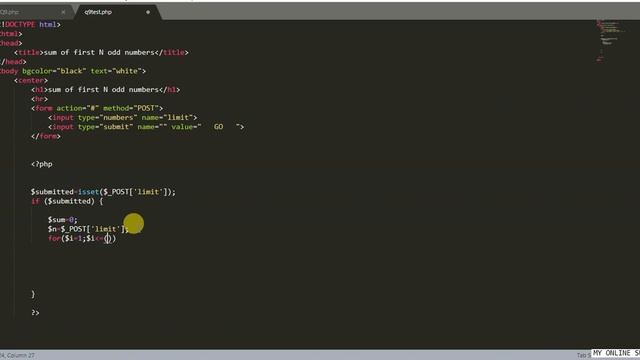Viewport: 640px width, 360px height.
Task: Switch to the q9test.php tab
Action: 98,12
